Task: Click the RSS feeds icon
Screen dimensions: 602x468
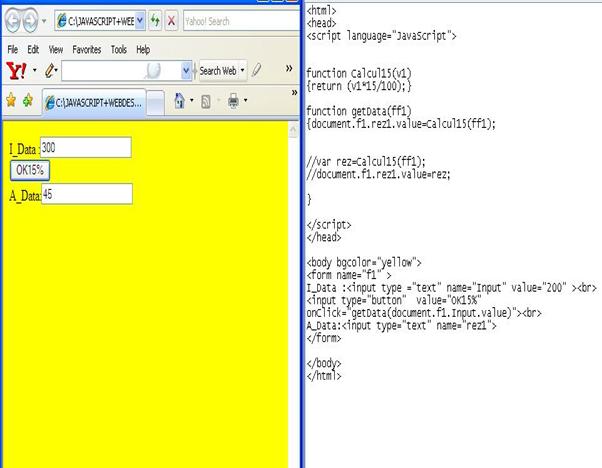Action: [206, 102]
